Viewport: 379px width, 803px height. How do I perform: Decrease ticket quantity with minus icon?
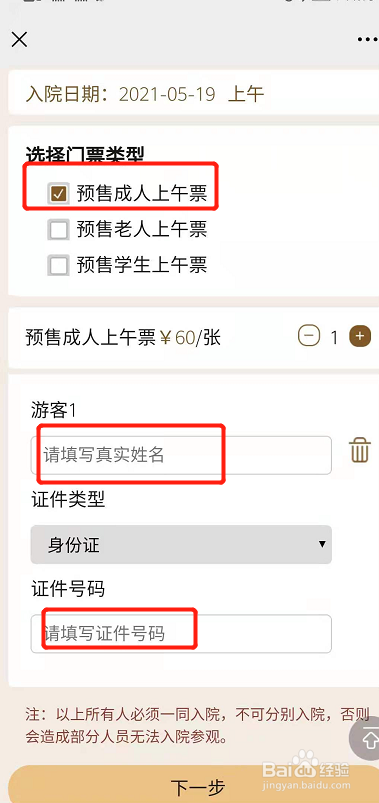(x=309, y=336)
